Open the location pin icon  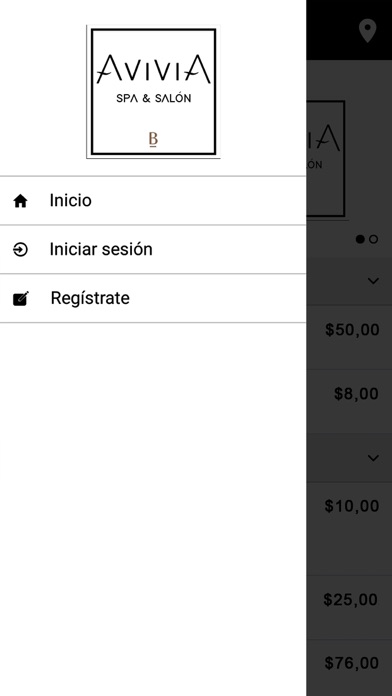(x=368, y=31)
